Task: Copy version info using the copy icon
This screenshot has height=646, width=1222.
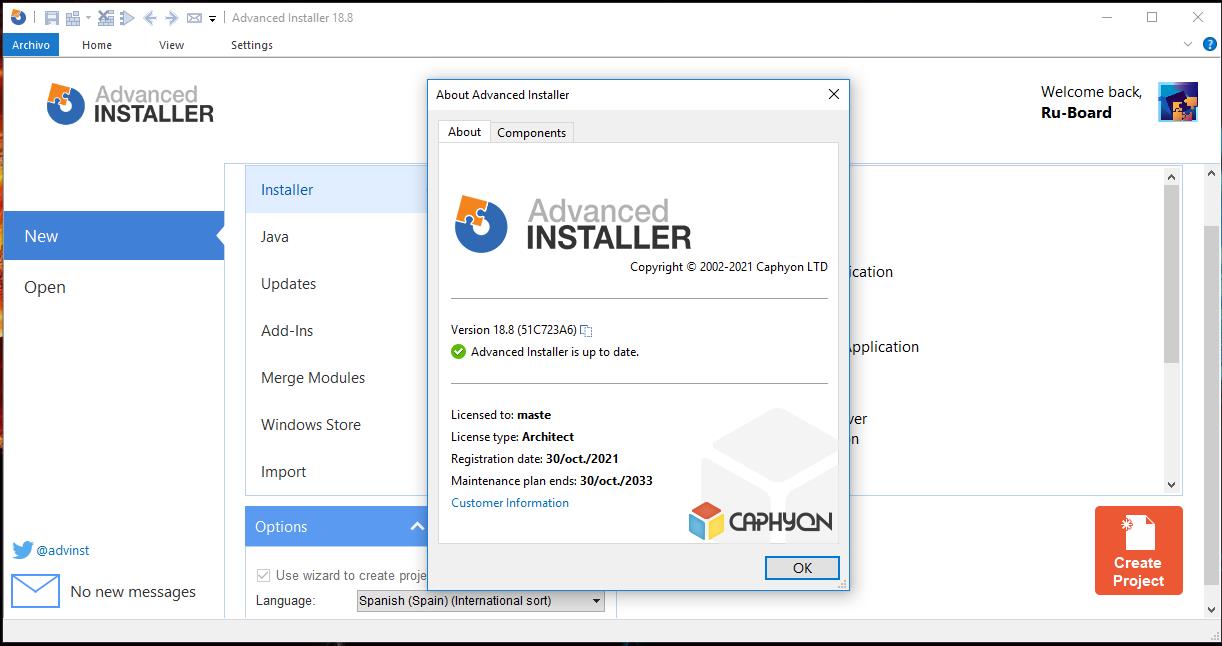Action: tap(586, 330)
